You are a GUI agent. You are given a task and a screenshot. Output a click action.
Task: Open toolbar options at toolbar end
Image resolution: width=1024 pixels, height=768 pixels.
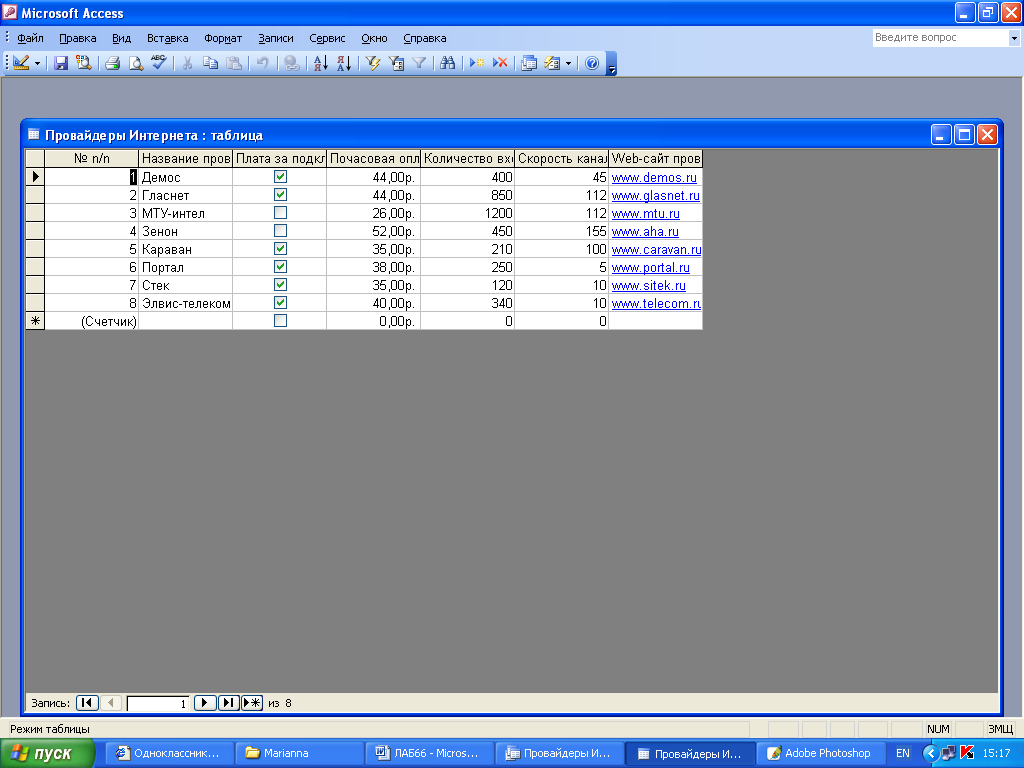pos(611,63)
